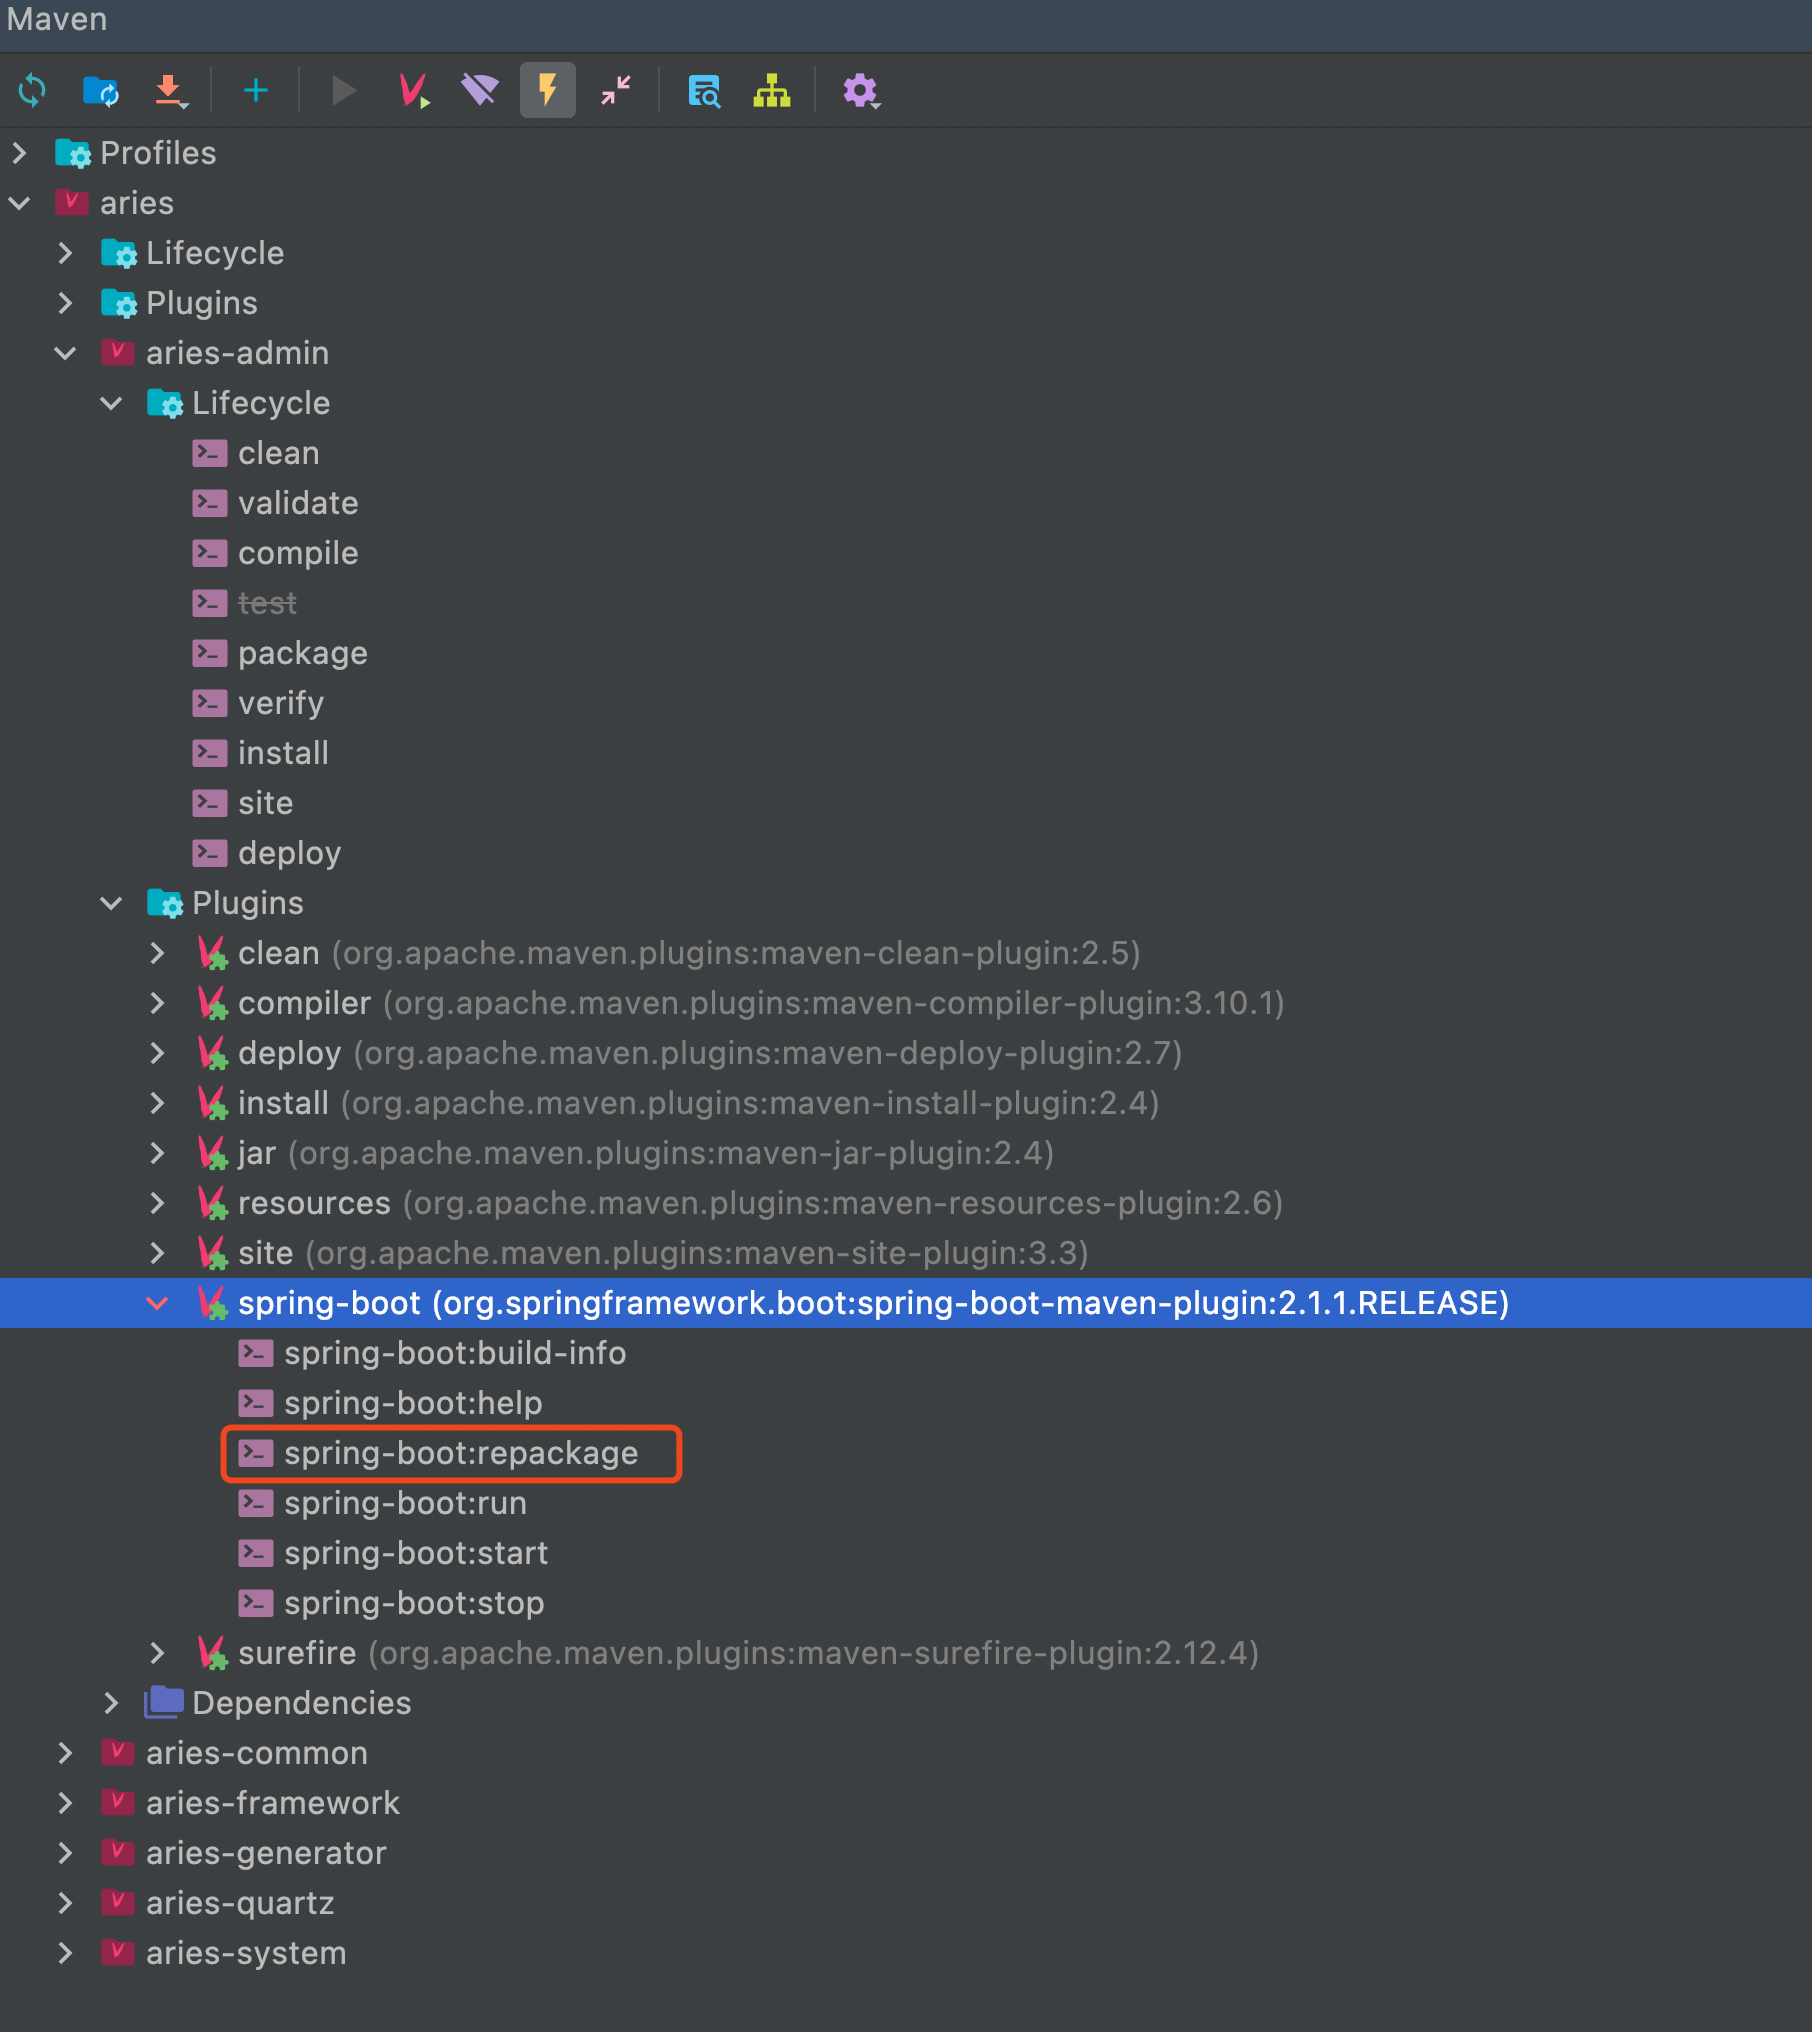Select the spring-boot:run goal

point(405,1503)
